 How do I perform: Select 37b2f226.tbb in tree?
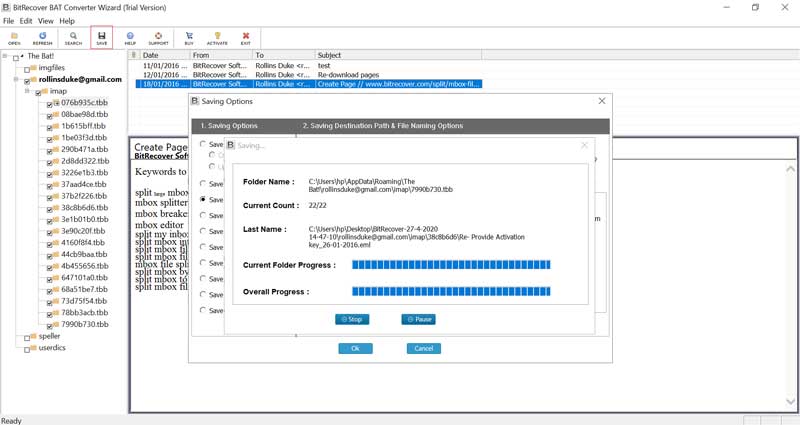84,196
